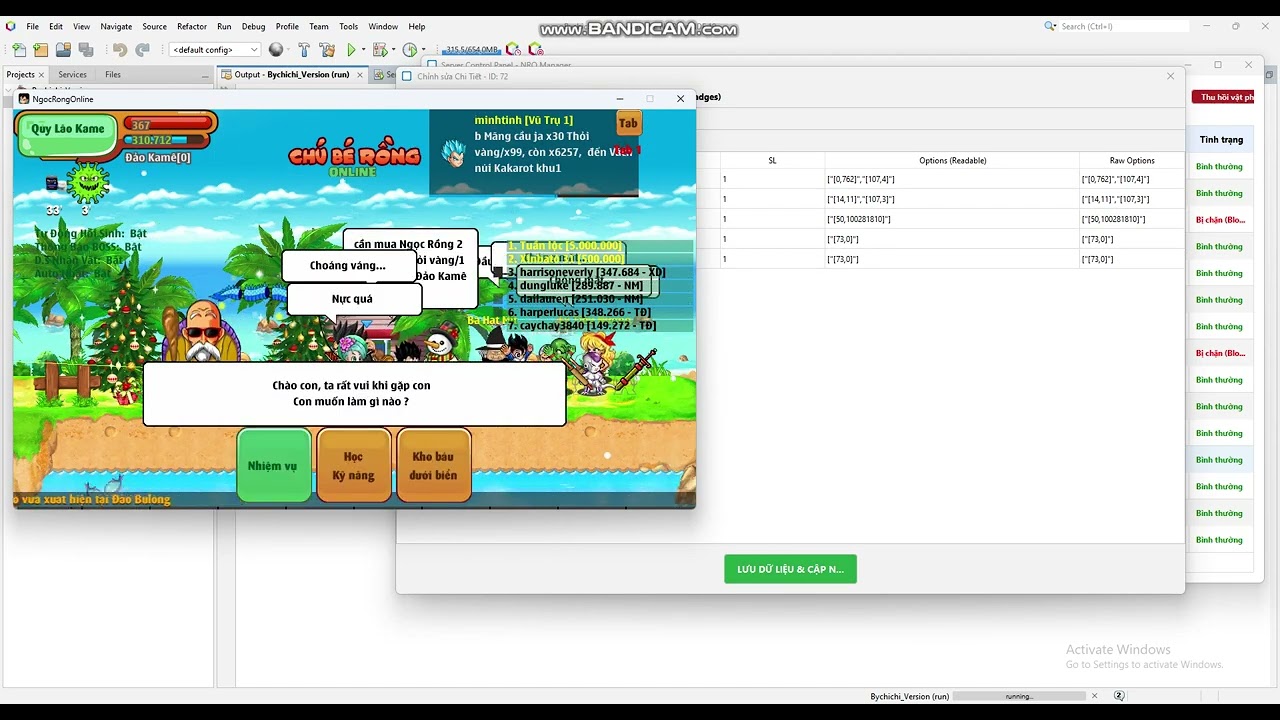
Task: Click the green Run Project icon
Action: (351, 49)
